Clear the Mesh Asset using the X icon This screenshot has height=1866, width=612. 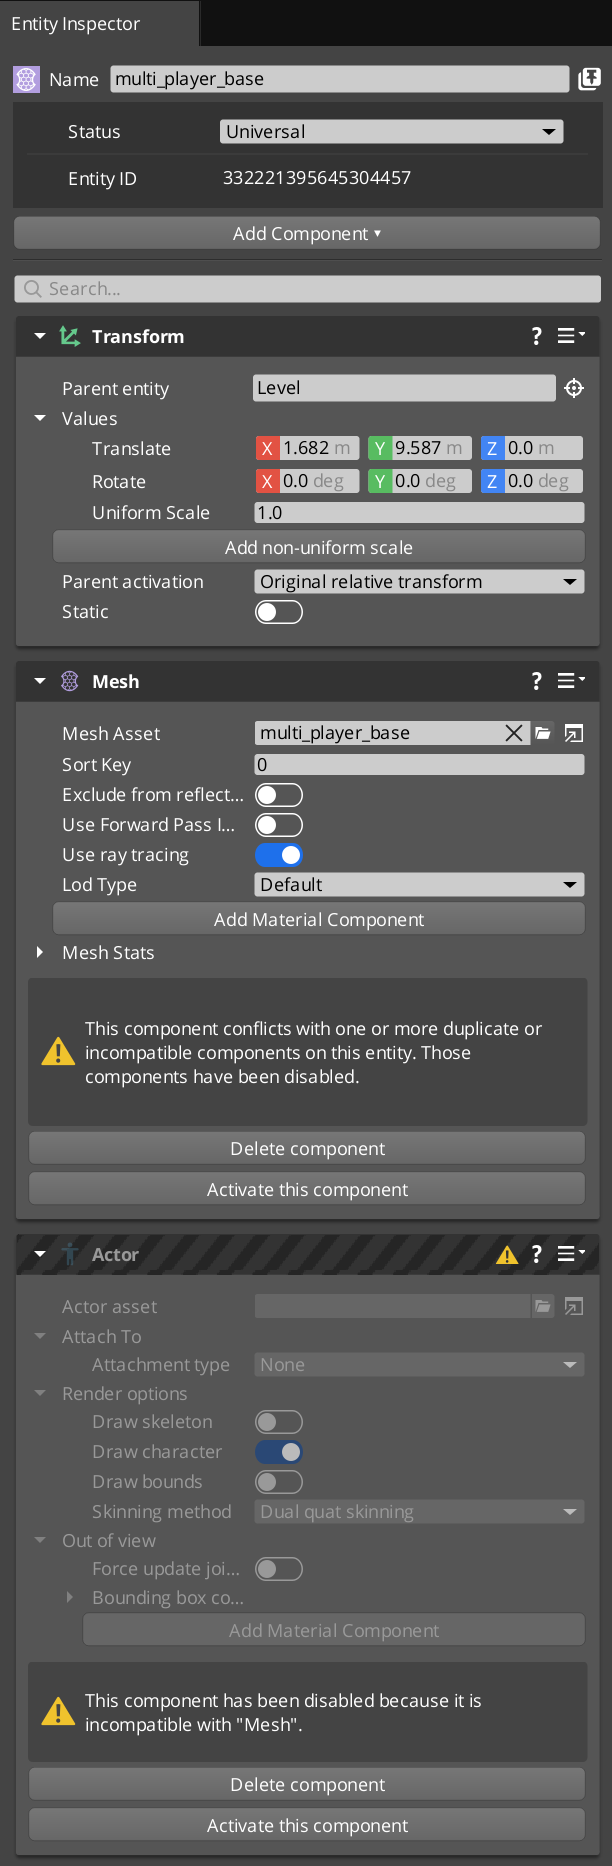click(514, 733)
